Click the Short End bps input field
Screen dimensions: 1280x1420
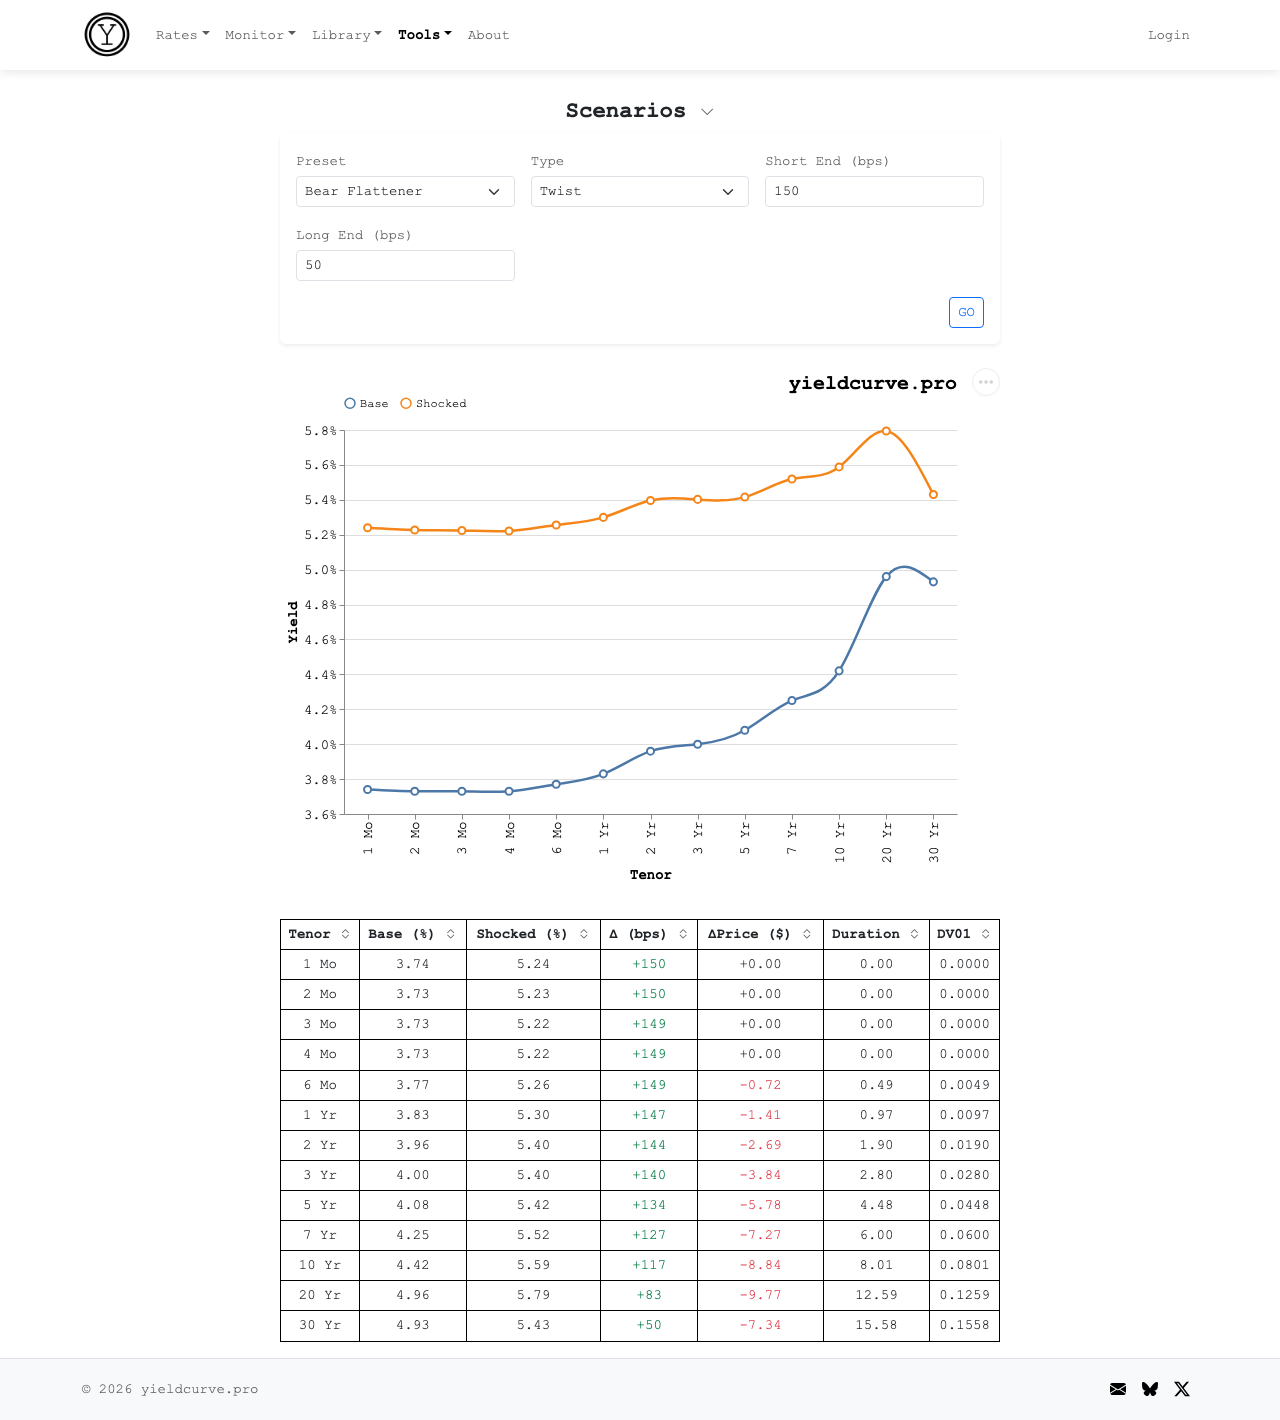[873, 192]
